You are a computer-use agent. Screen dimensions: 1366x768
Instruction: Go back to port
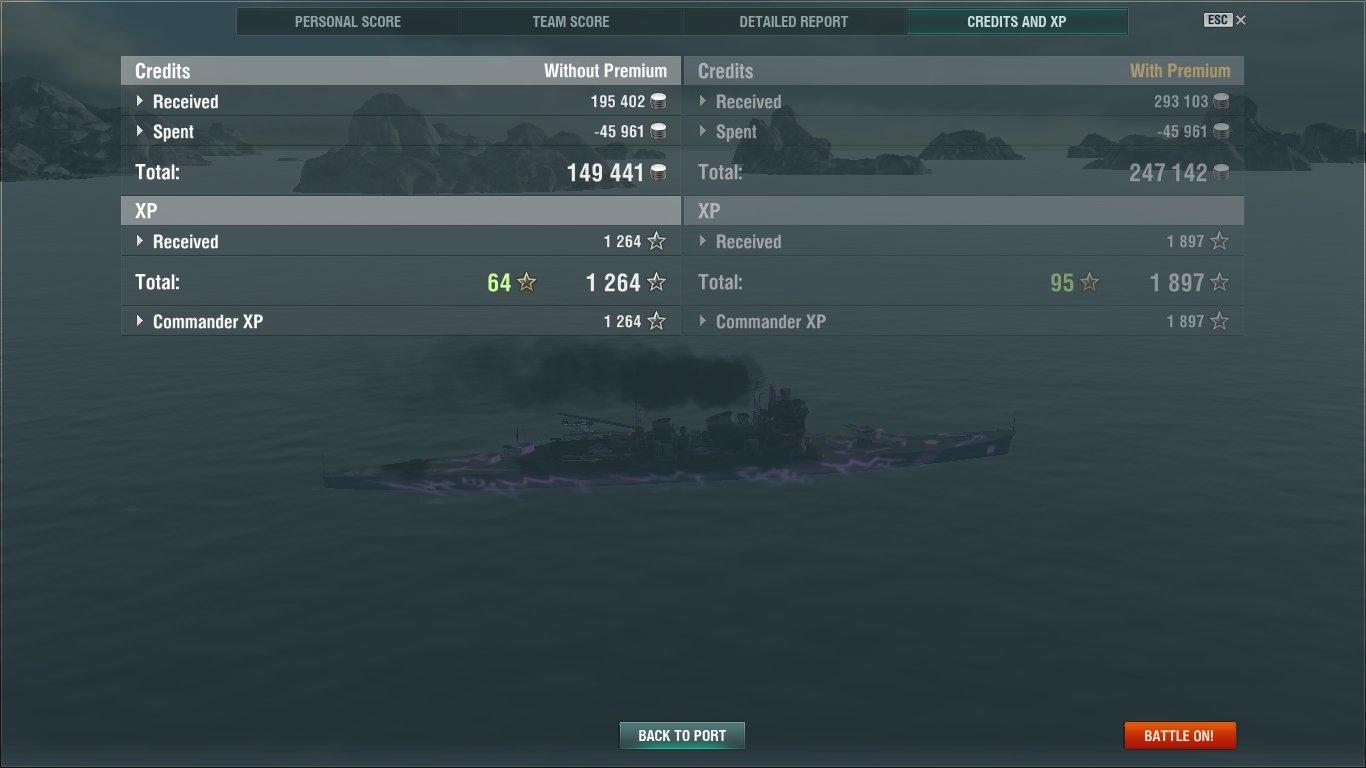pyautogui.click(x=682, y=735)
